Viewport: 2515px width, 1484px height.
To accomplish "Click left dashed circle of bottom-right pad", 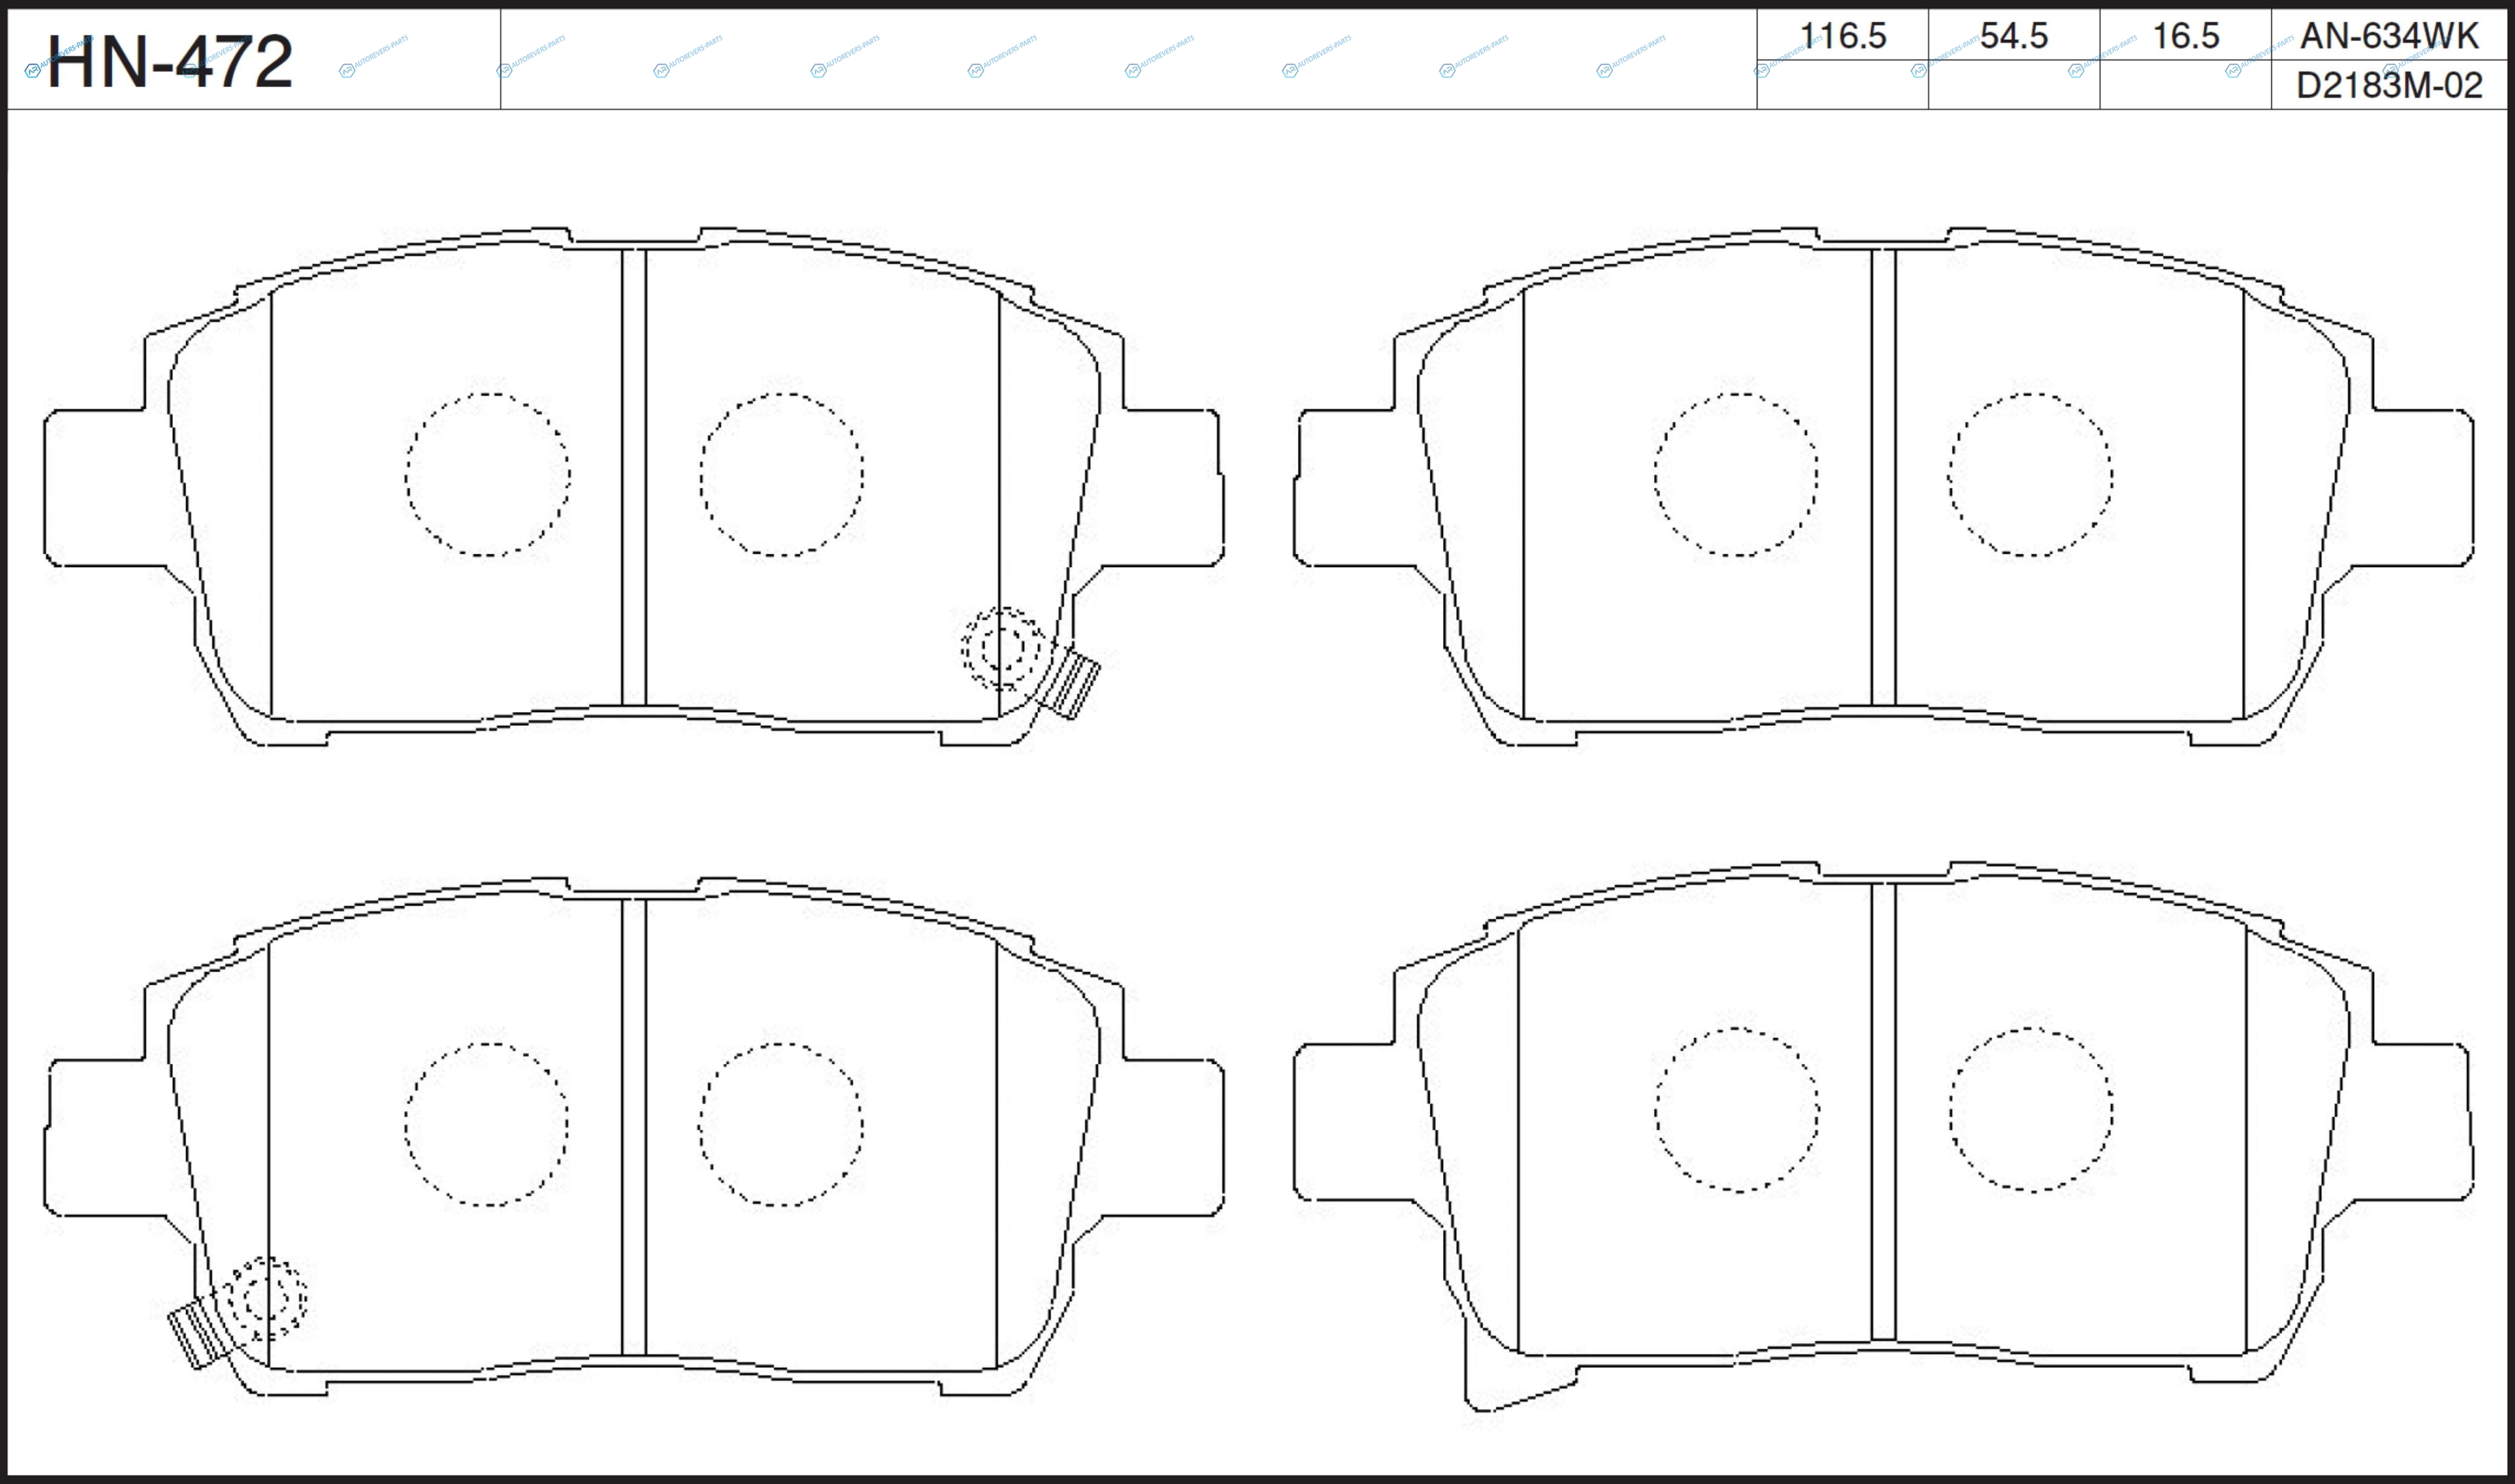I will coord(1737,1109).
